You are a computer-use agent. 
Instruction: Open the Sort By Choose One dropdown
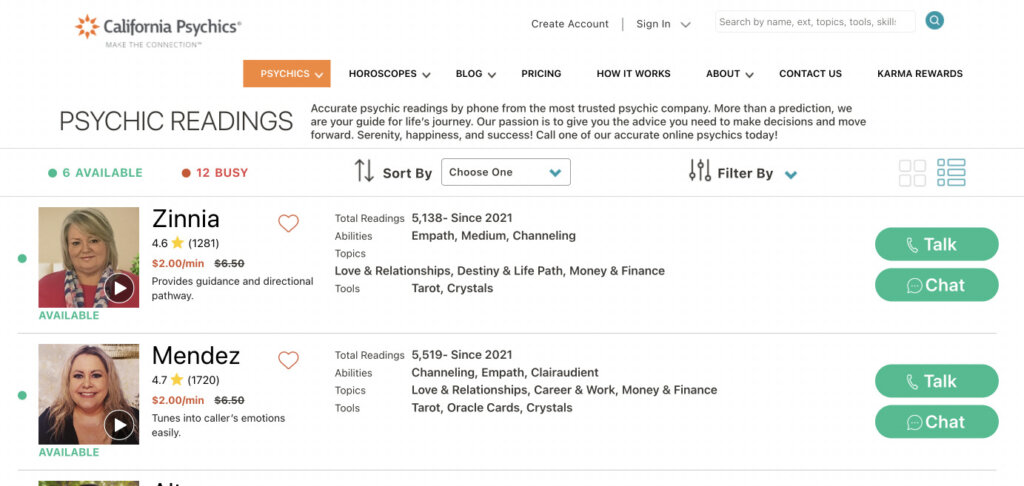pos(505,172)
